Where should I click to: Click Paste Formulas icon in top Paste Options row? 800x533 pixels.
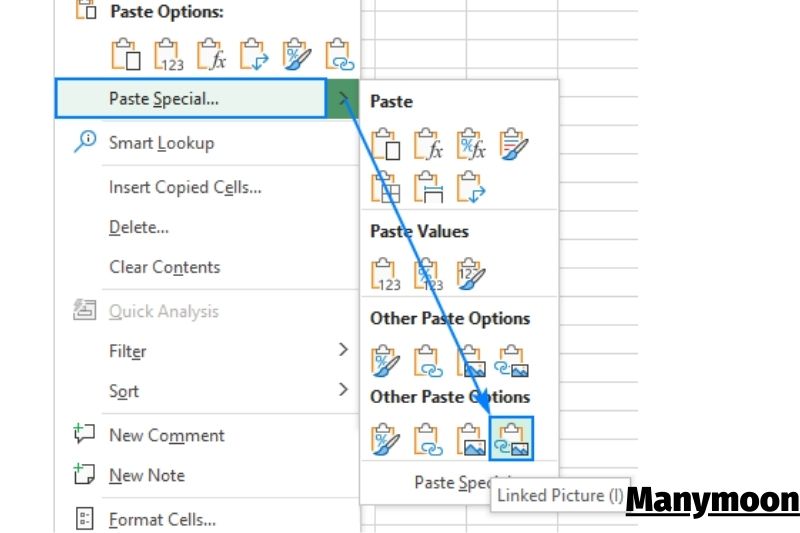[x=210, y=55]
